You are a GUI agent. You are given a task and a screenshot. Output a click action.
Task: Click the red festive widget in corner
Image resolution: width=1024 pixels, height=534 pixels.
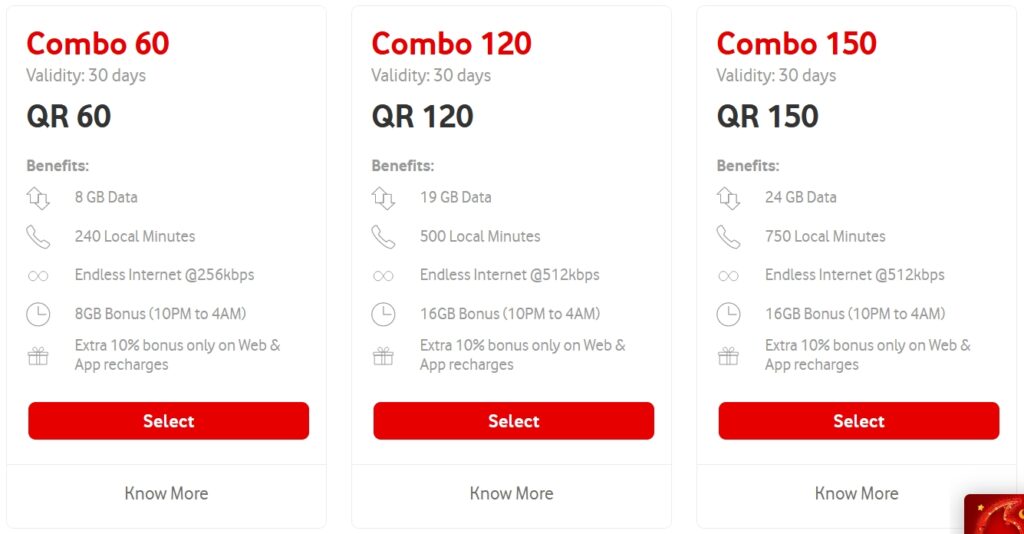tap(994, 515)
